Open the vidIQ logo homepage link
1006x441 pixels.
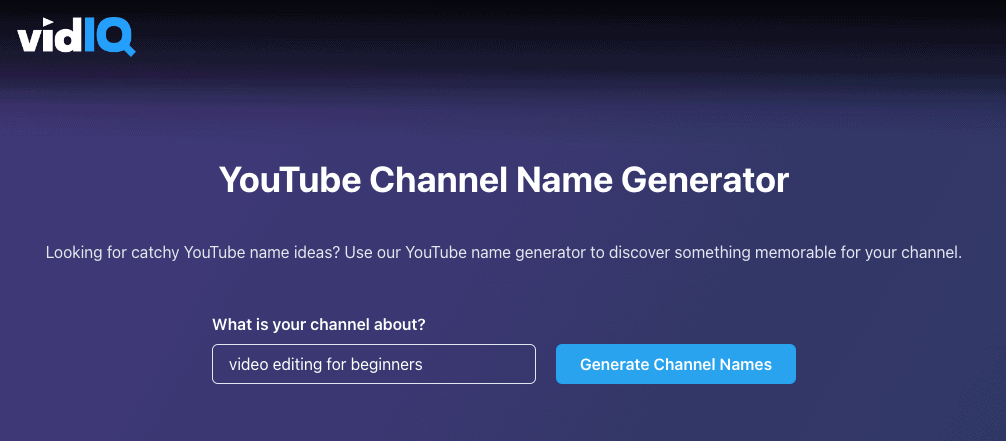(76, 39)
